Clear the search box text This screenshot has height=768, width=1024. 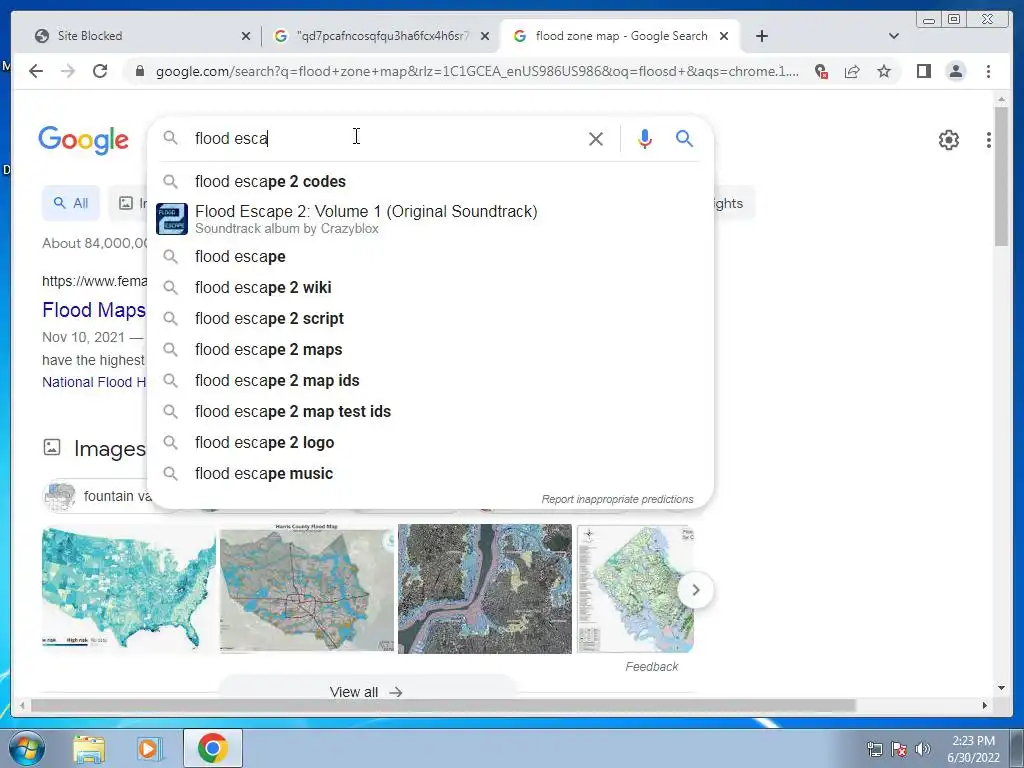coord(596,138)
